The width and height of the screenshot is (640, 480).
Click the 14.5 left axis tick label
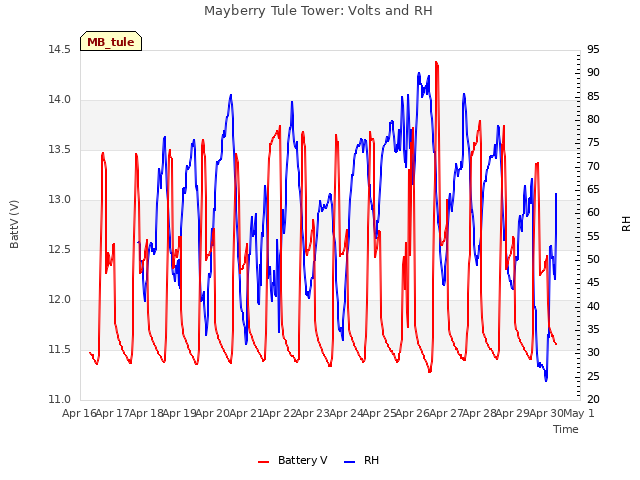[x=60, y=50]
